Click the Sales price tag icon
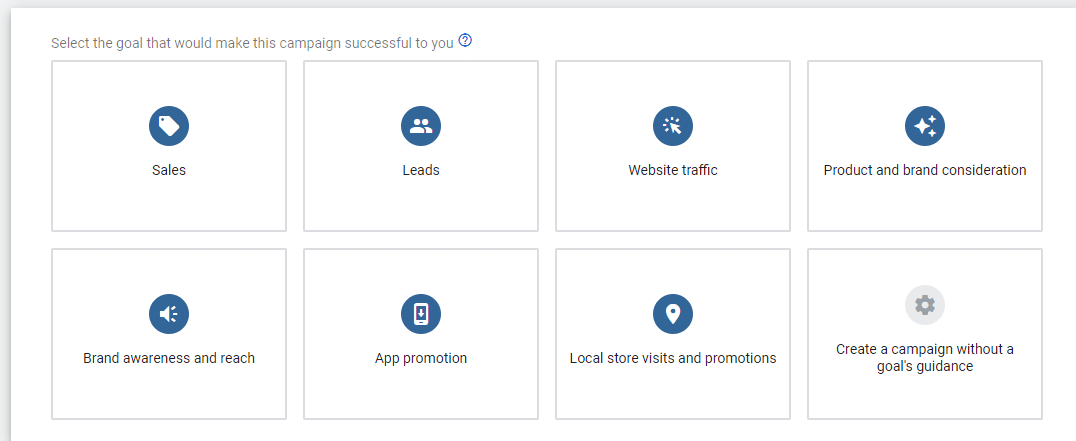The width and height of the screenshot is (1076, 441). click(169, 125)
